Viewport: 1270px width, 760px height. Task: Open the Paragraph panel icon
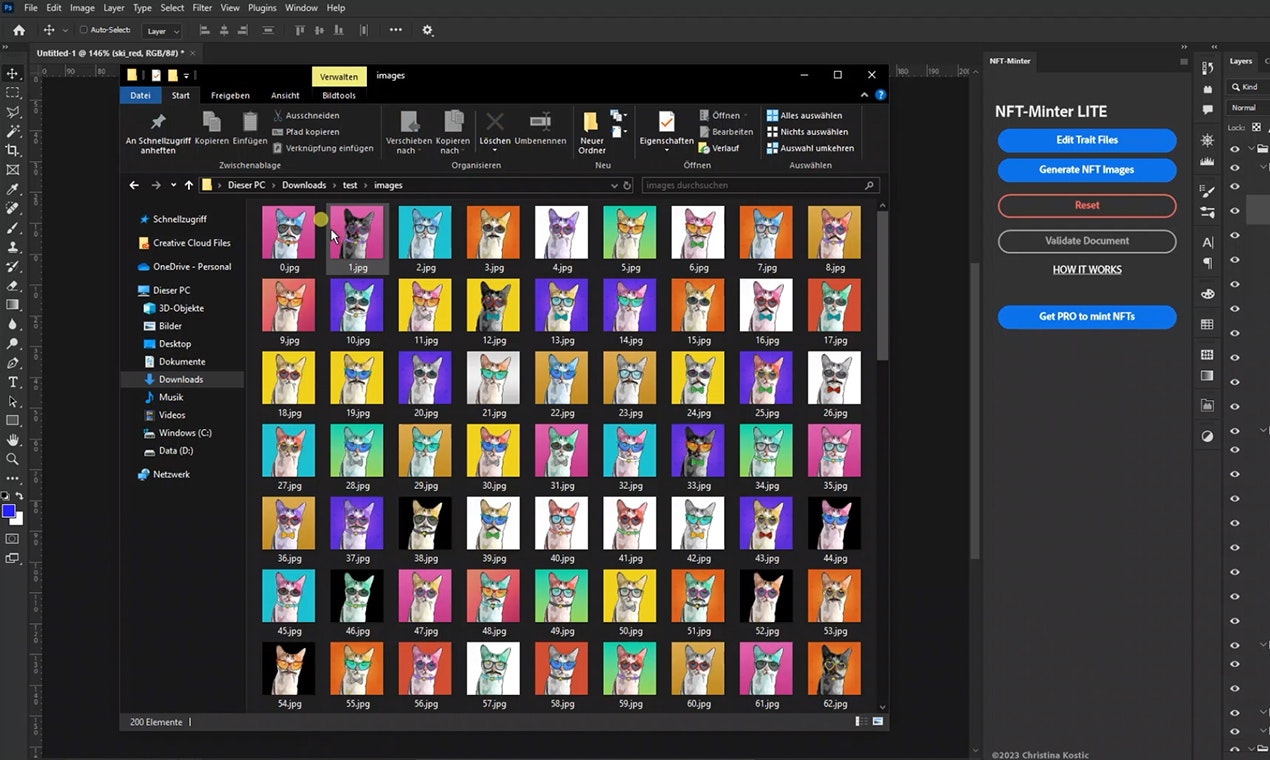(1207, 263)
